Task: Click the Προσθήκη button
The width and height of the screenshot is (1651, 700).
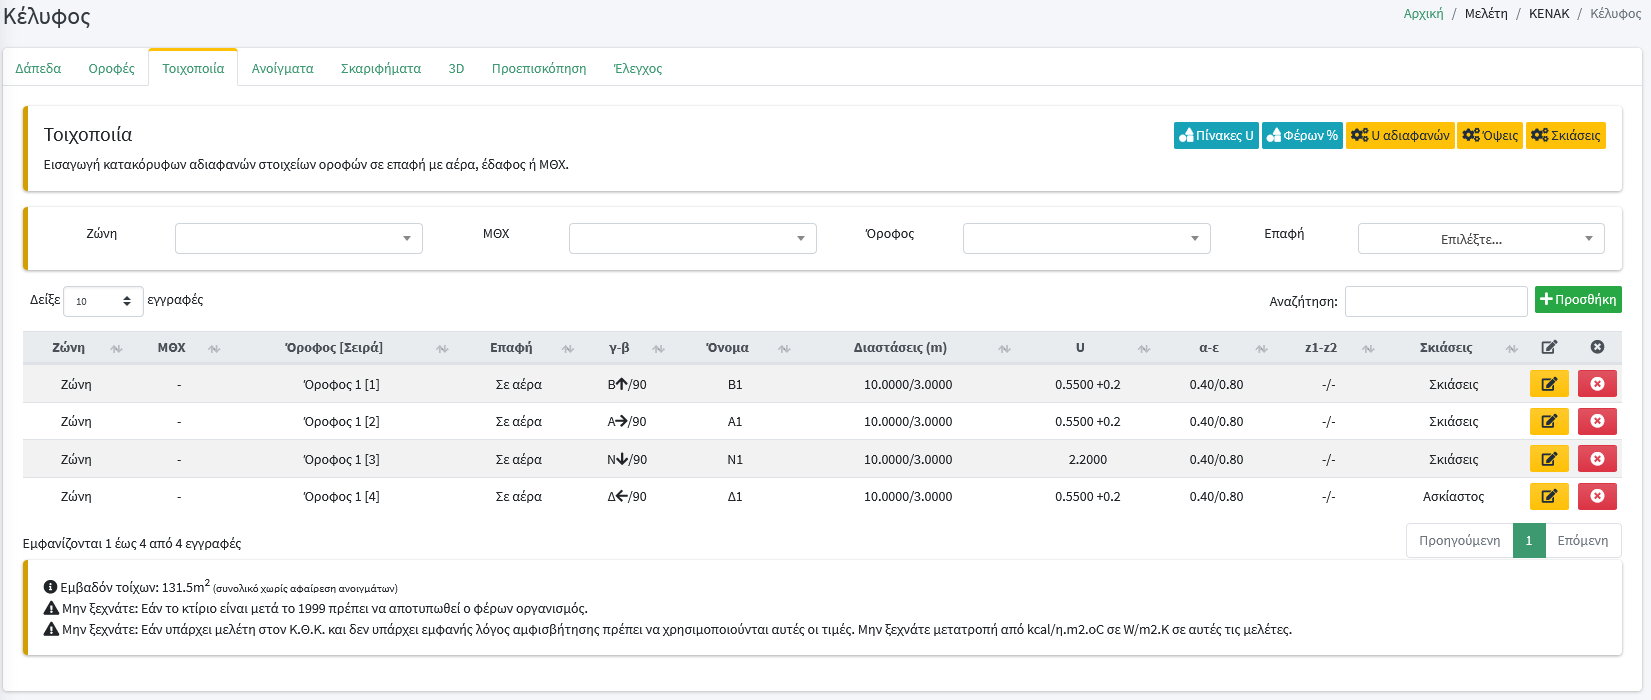Action: pyautogui.click(x=1577, y=300)
